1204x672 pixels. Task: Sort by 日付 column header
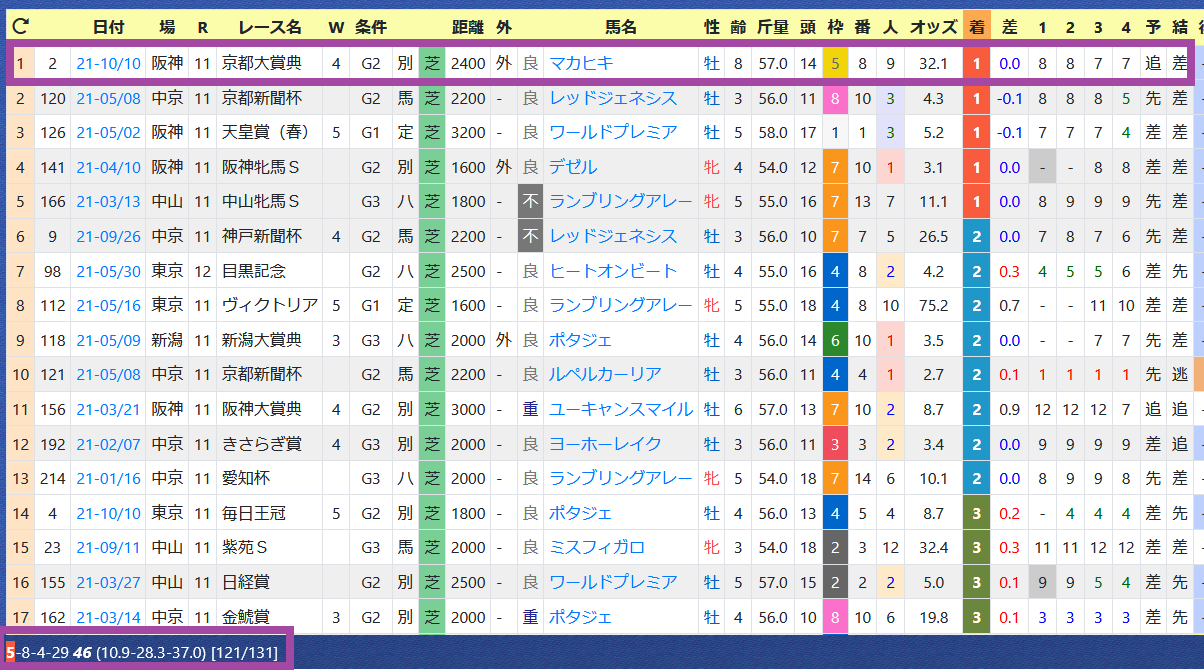click(108, 27)
